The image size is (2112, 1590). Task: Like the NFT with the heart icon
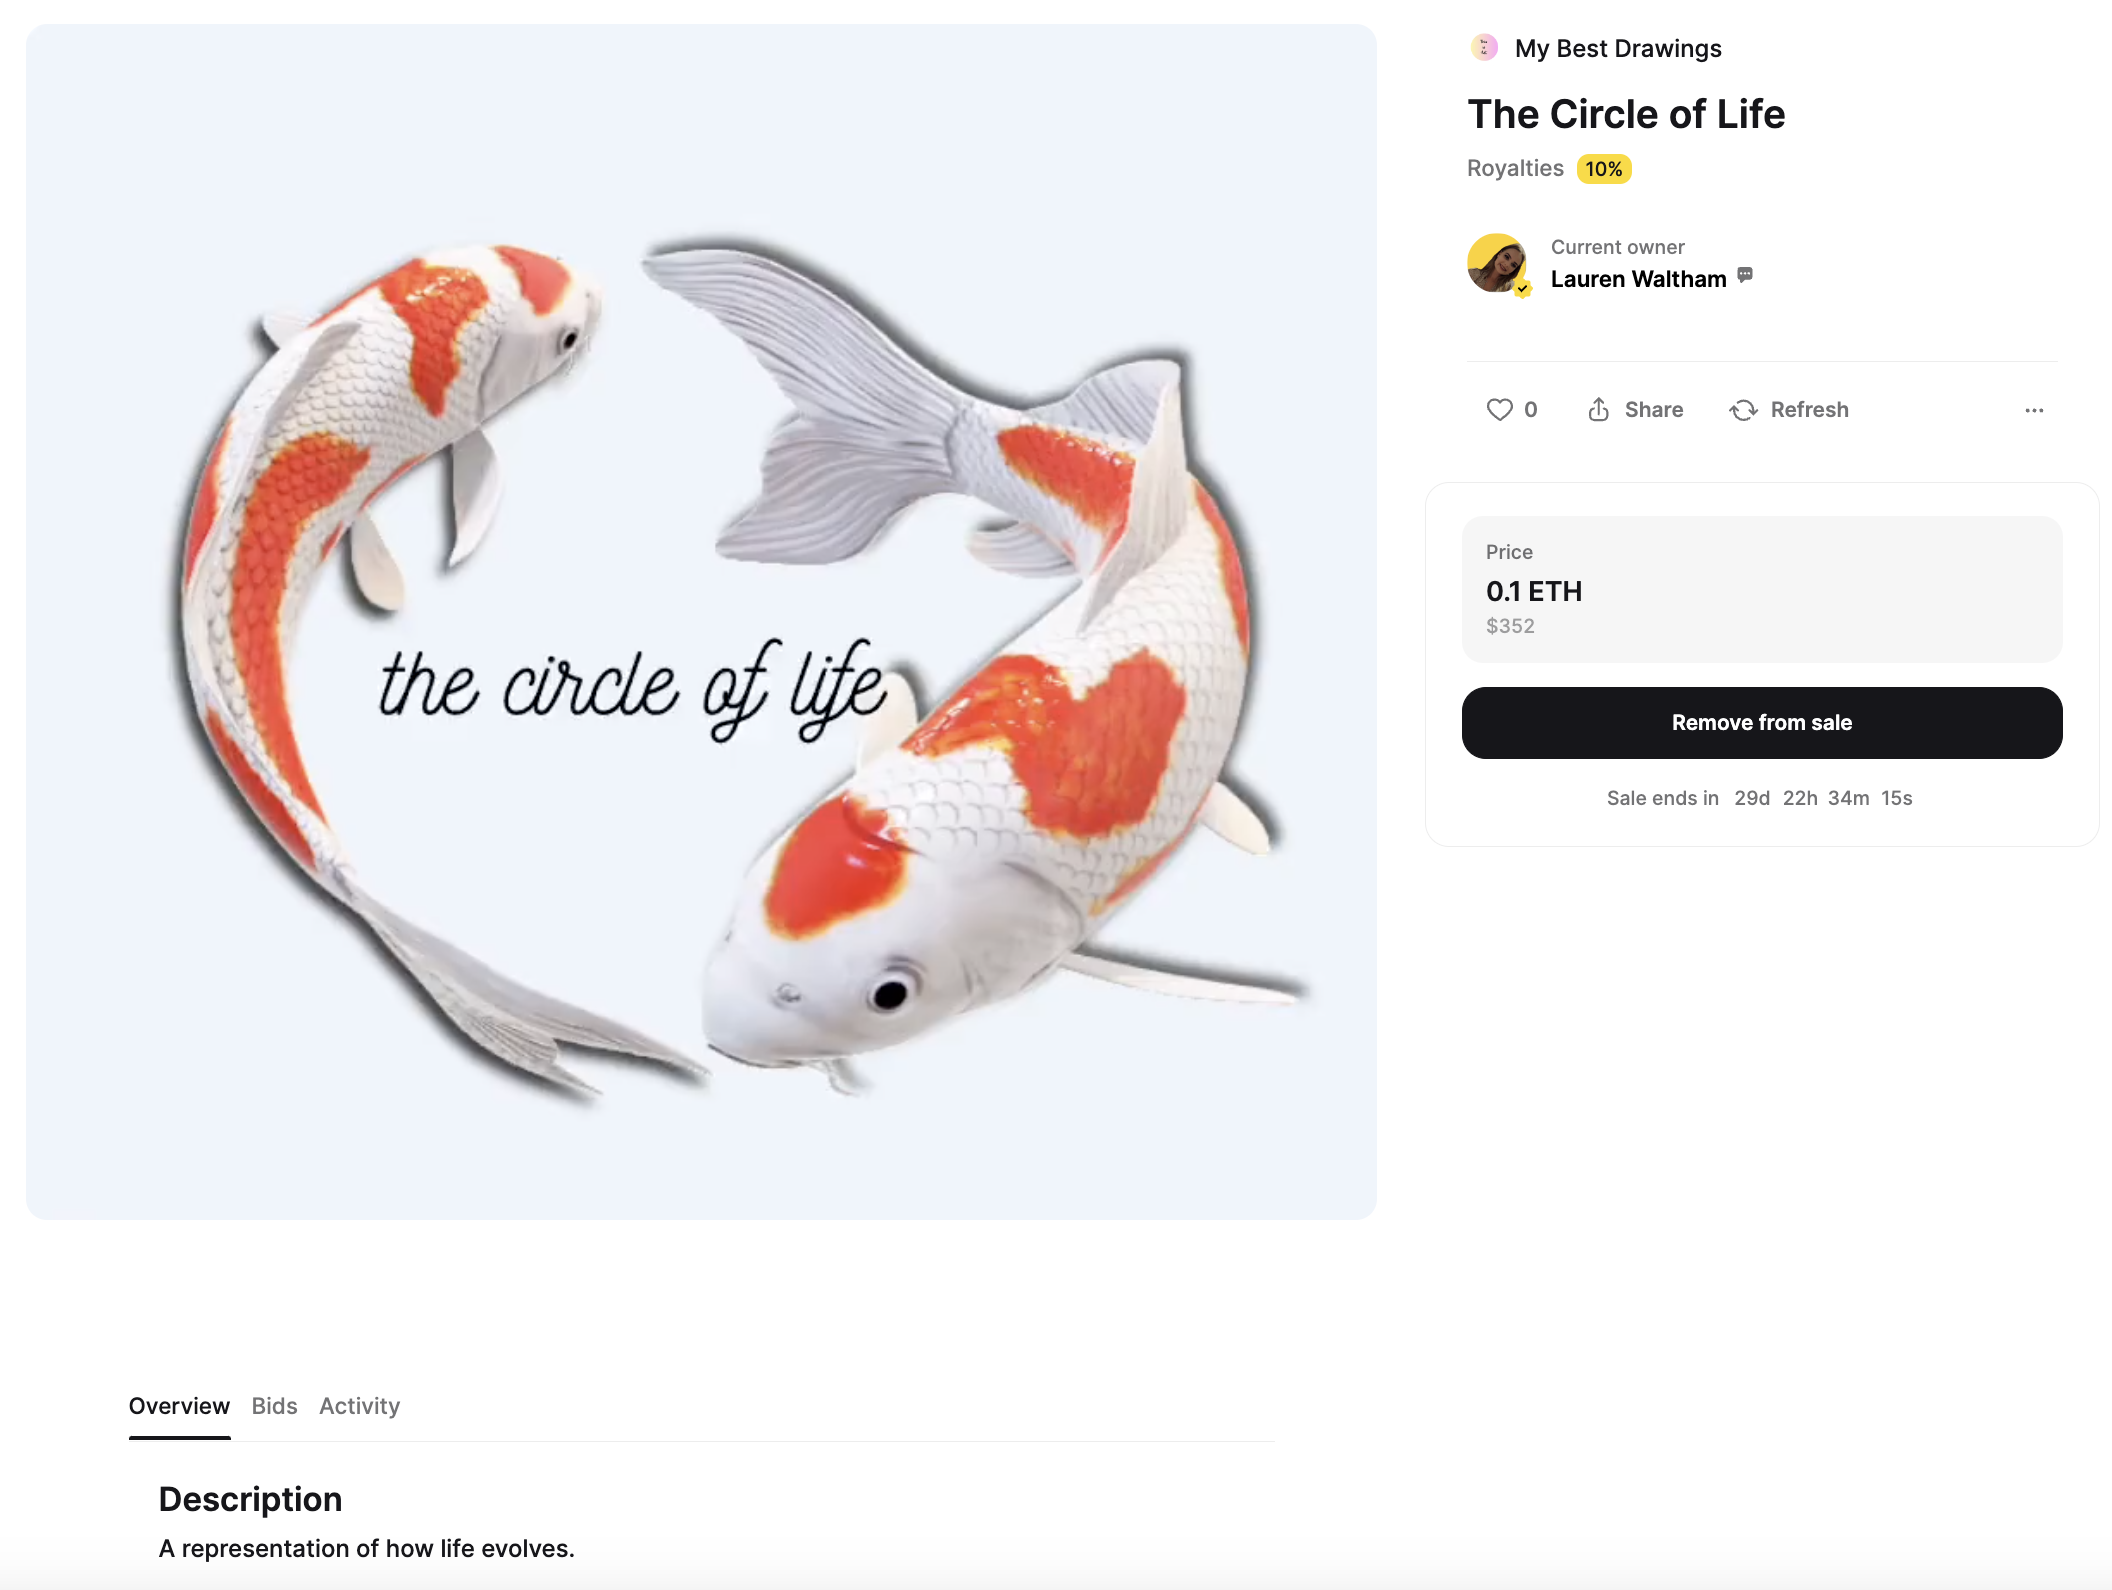pos(1499,410)
